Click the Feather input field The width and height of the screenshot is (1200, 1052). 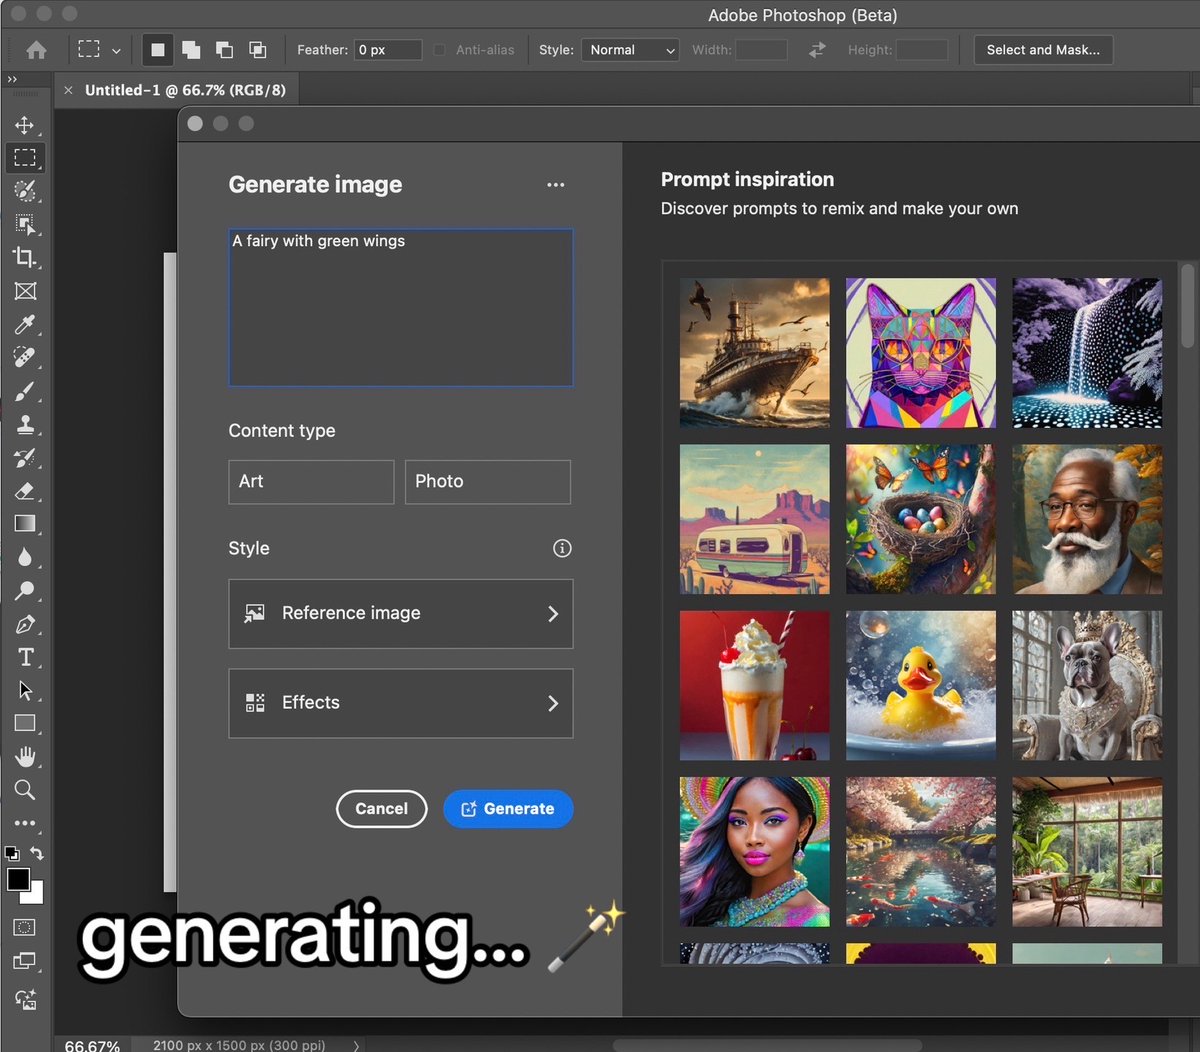(387, 50)
